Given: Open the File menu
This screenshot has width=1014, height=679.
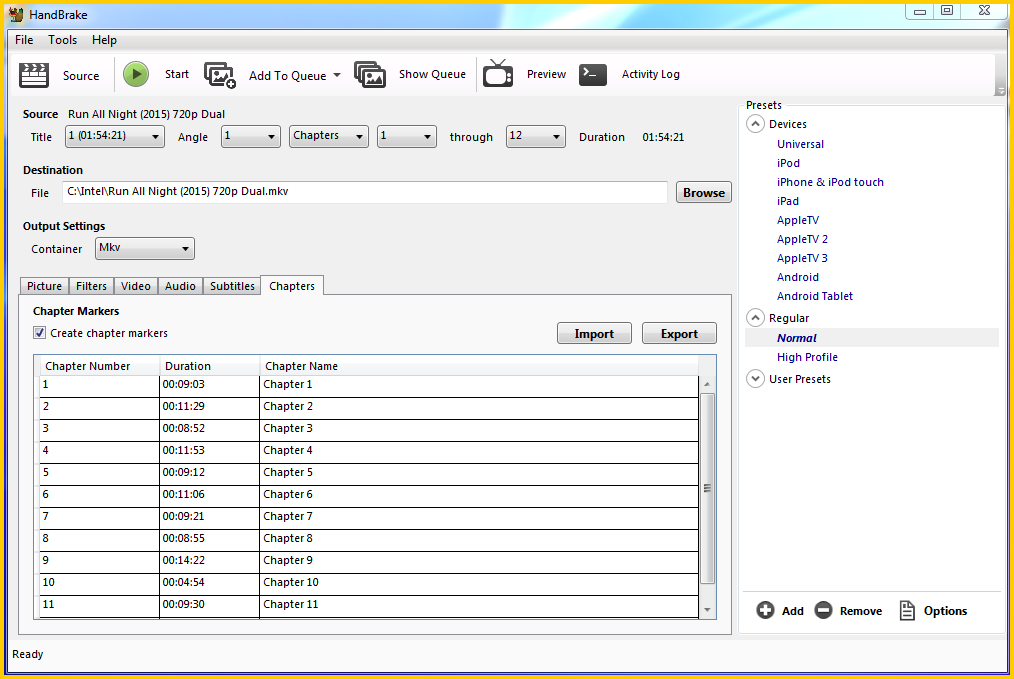Looking at the screenshot, I should coord(24,40).
